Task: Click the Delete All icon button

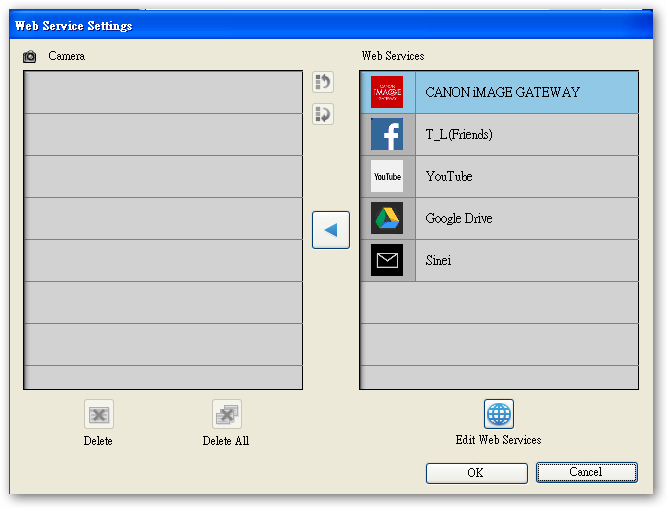Action: pyautogui.click(x=227, y=414)
